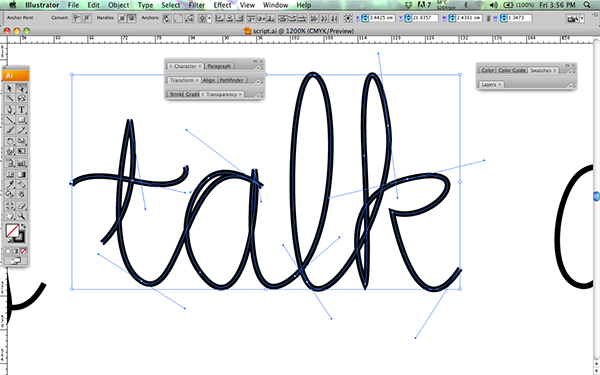Open the Align tab

click(x=209, y=80)
